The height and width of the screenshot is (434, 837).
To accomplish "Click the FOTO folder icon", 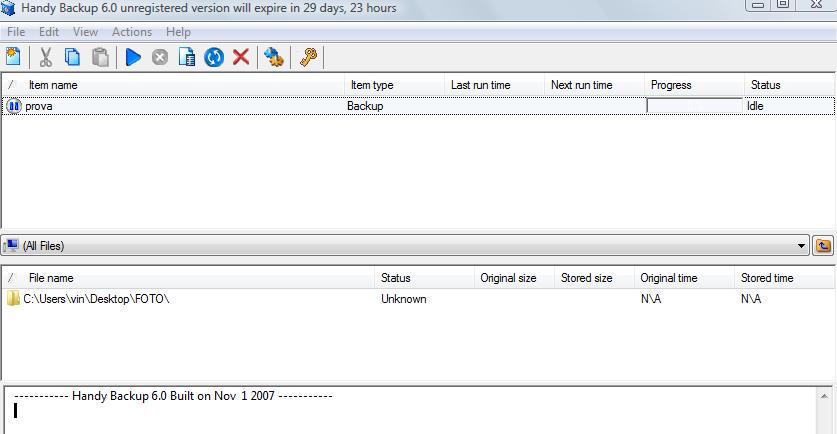I will click(13, 298).
